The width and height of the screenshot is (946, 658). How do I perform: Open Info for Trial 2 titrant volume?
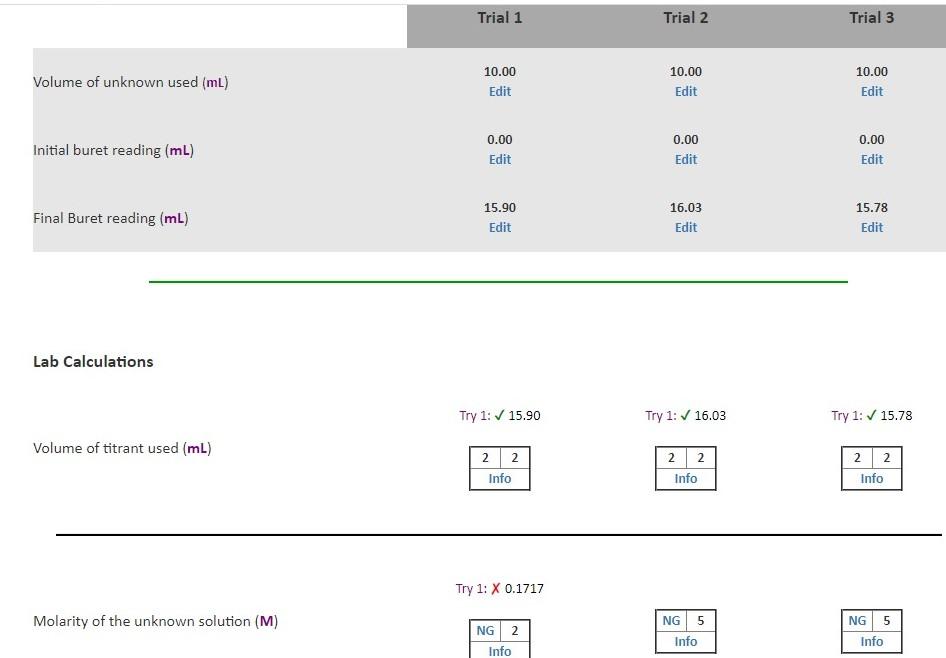(x=685, y=478)
